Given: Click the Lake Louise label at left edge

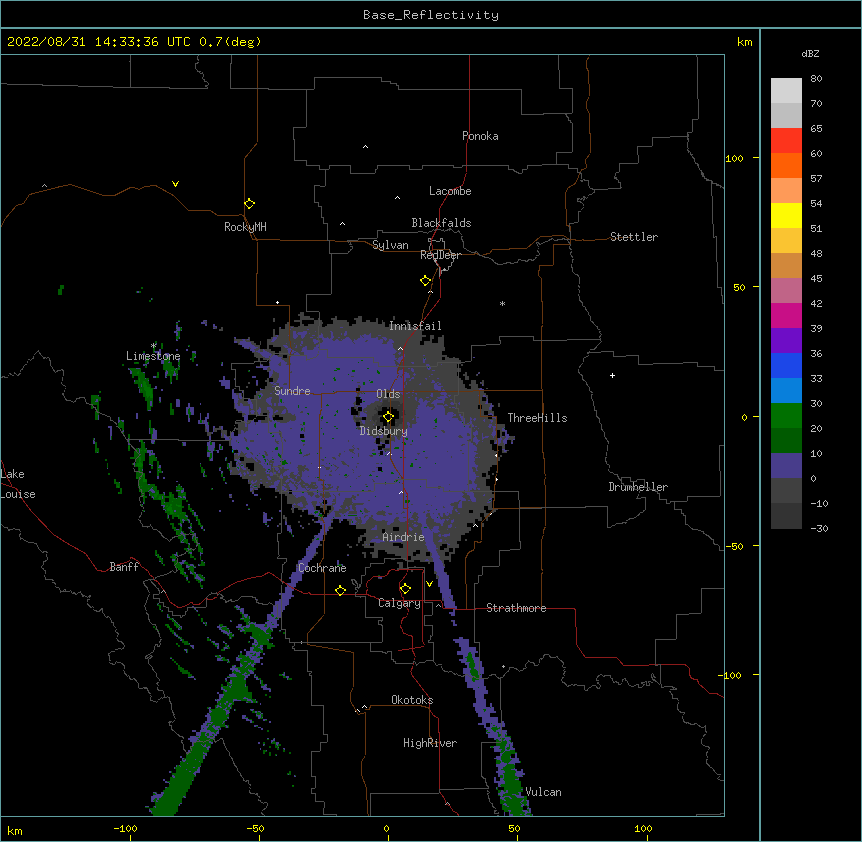Looking at the screenshot, I should [x=18, y=484].
